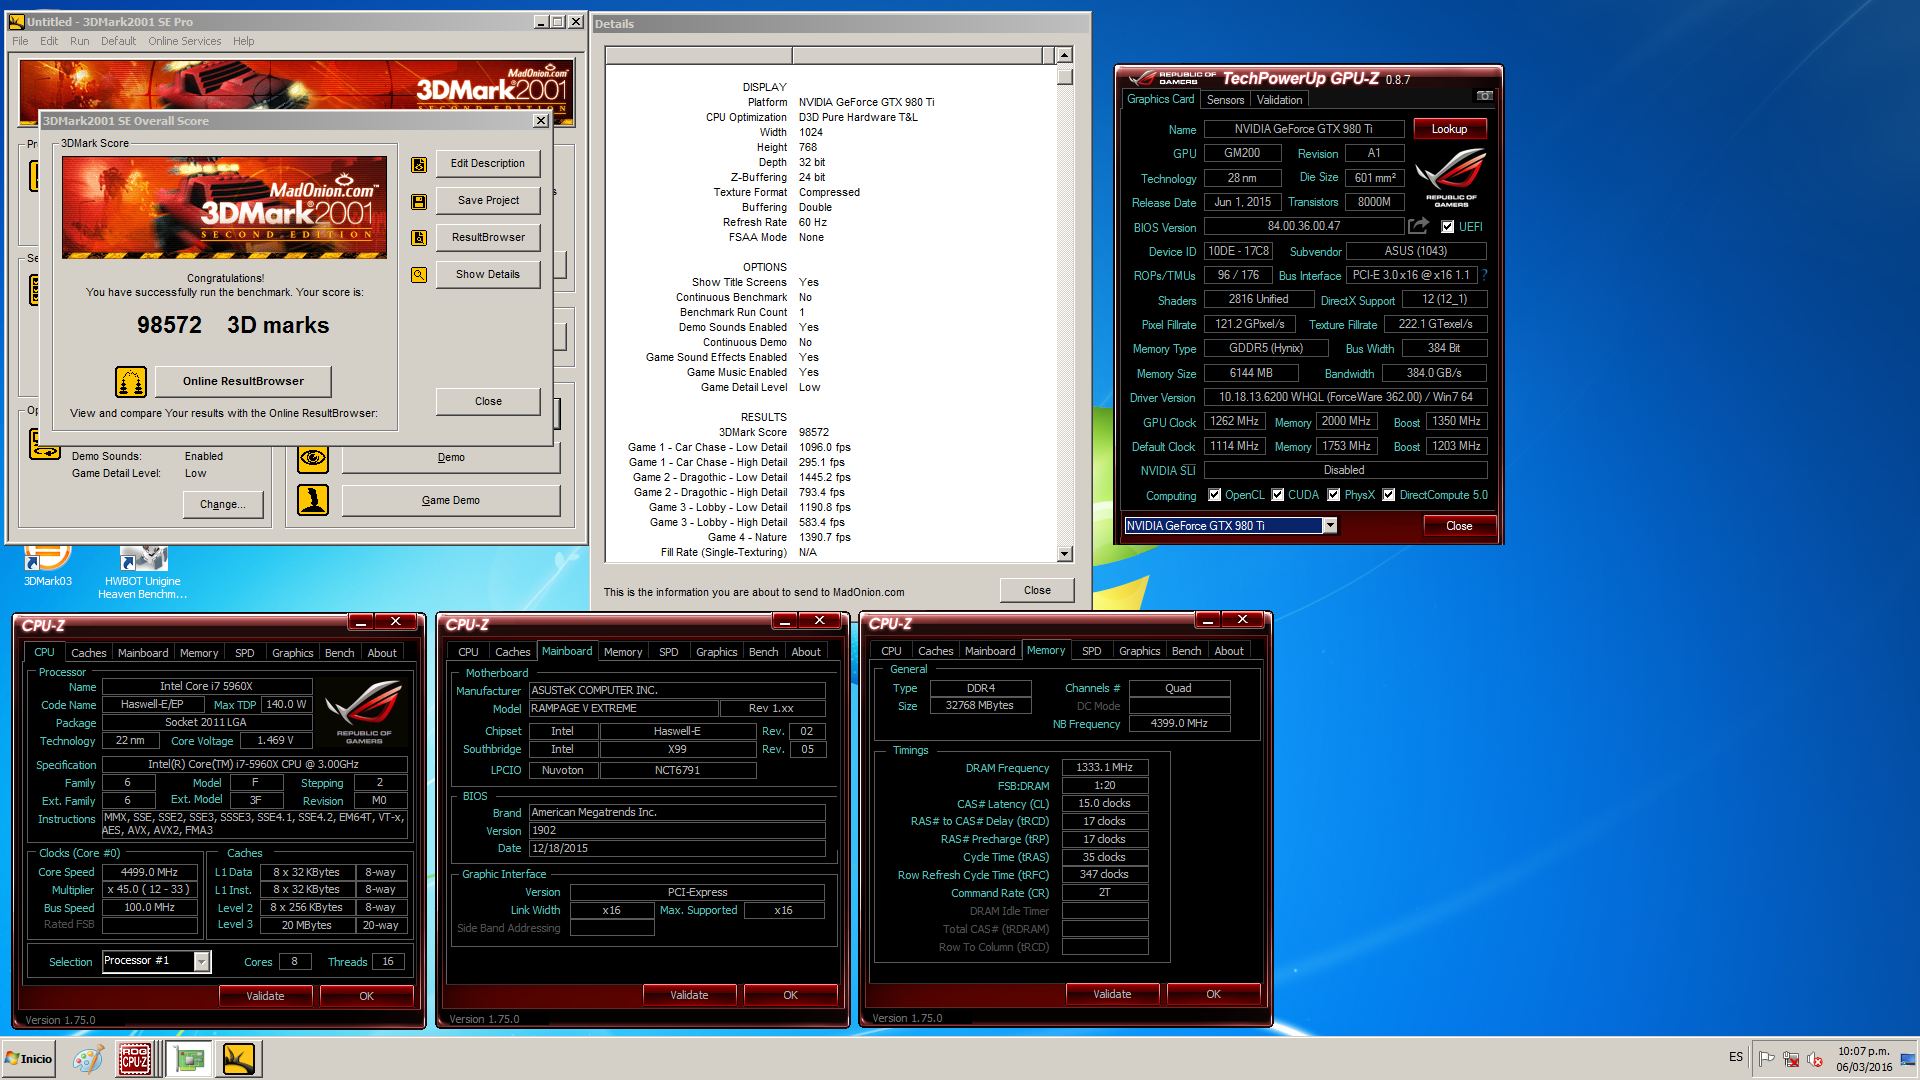This screenshot has width=1920, height=1080.
Task: Click the muted volume tray icon
Action: click(x=1815, y=1059)
